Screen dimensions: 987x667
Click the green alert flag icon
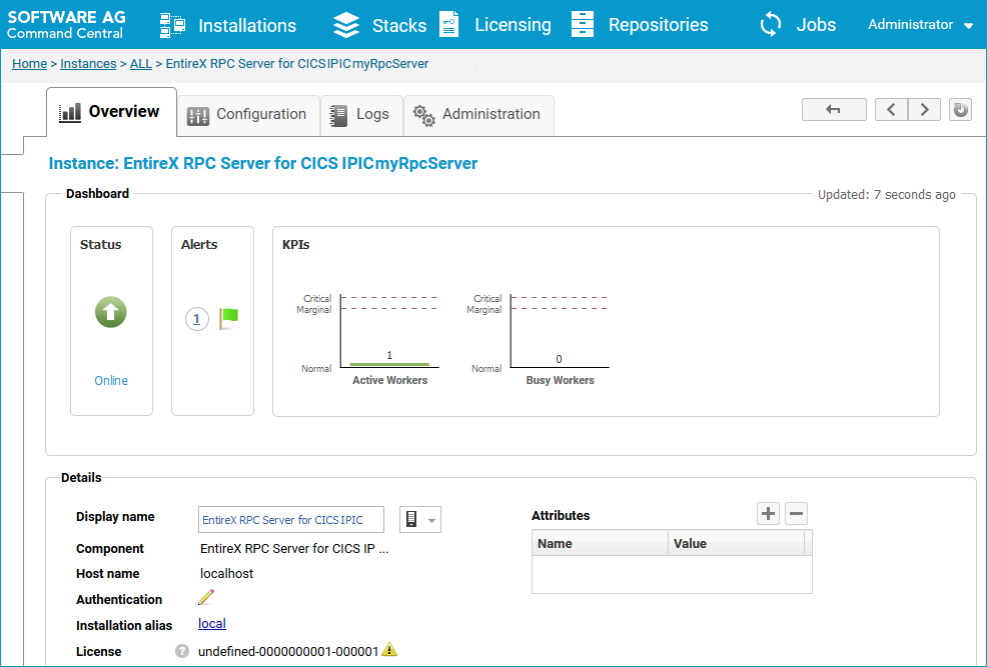228,318
